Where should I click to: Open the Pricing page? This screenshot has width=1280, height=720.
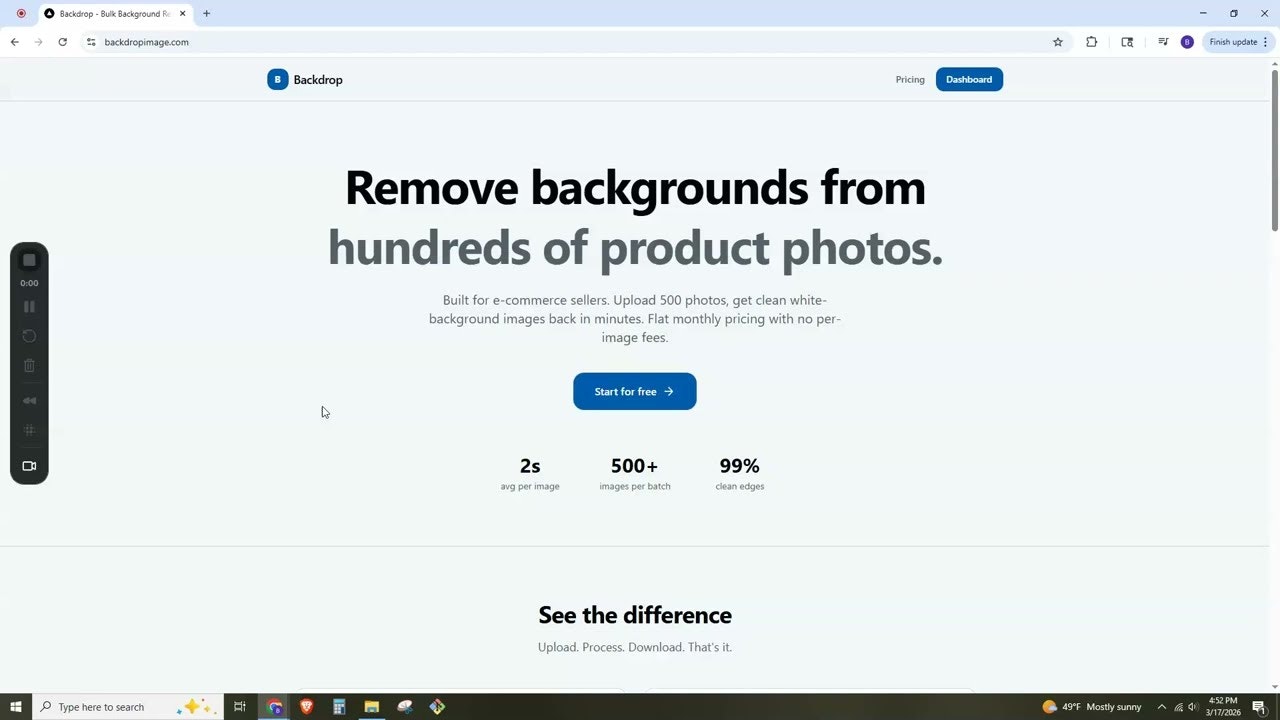click(909, 79)
